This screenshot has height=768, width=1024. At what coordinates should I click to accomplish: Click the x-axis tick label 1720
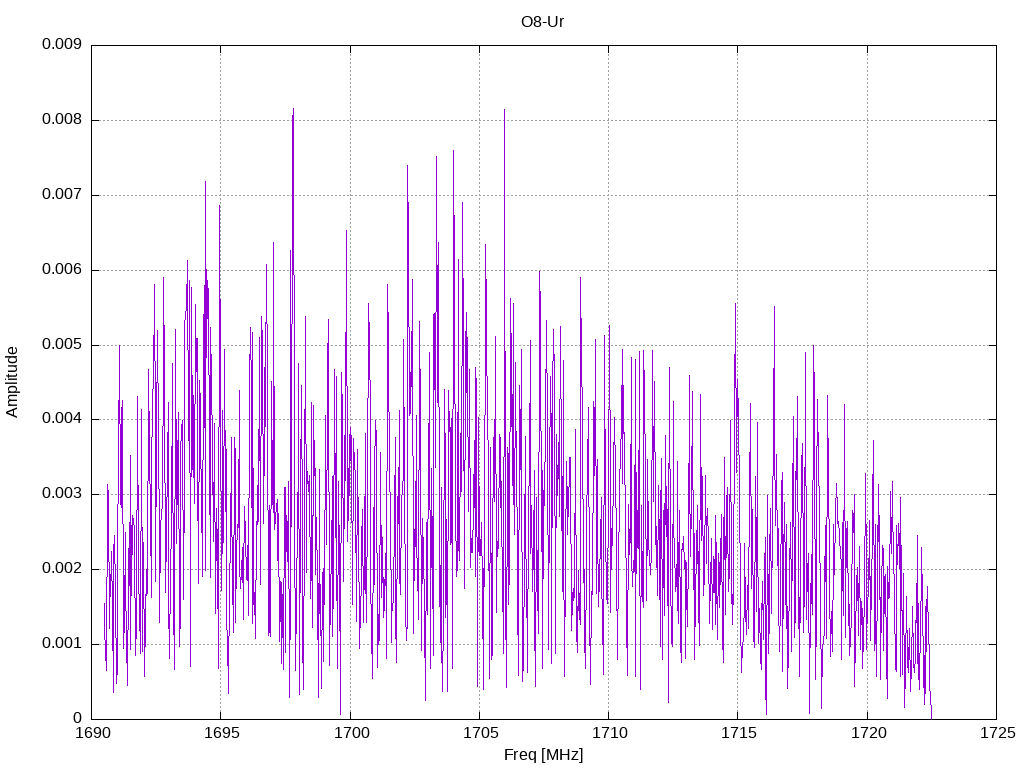pos(869,733)
